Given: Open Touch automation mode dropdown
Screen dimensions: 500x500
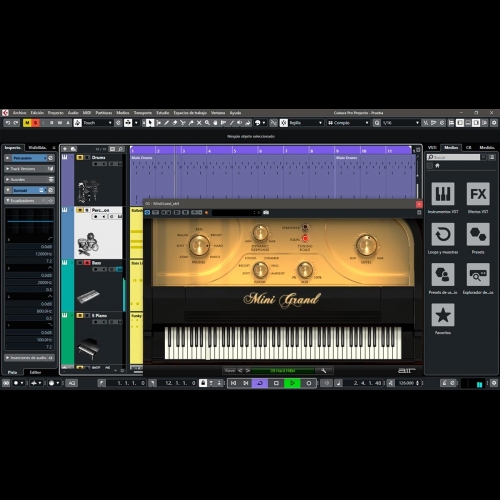Looking at the screenshot, I should 97,123.
